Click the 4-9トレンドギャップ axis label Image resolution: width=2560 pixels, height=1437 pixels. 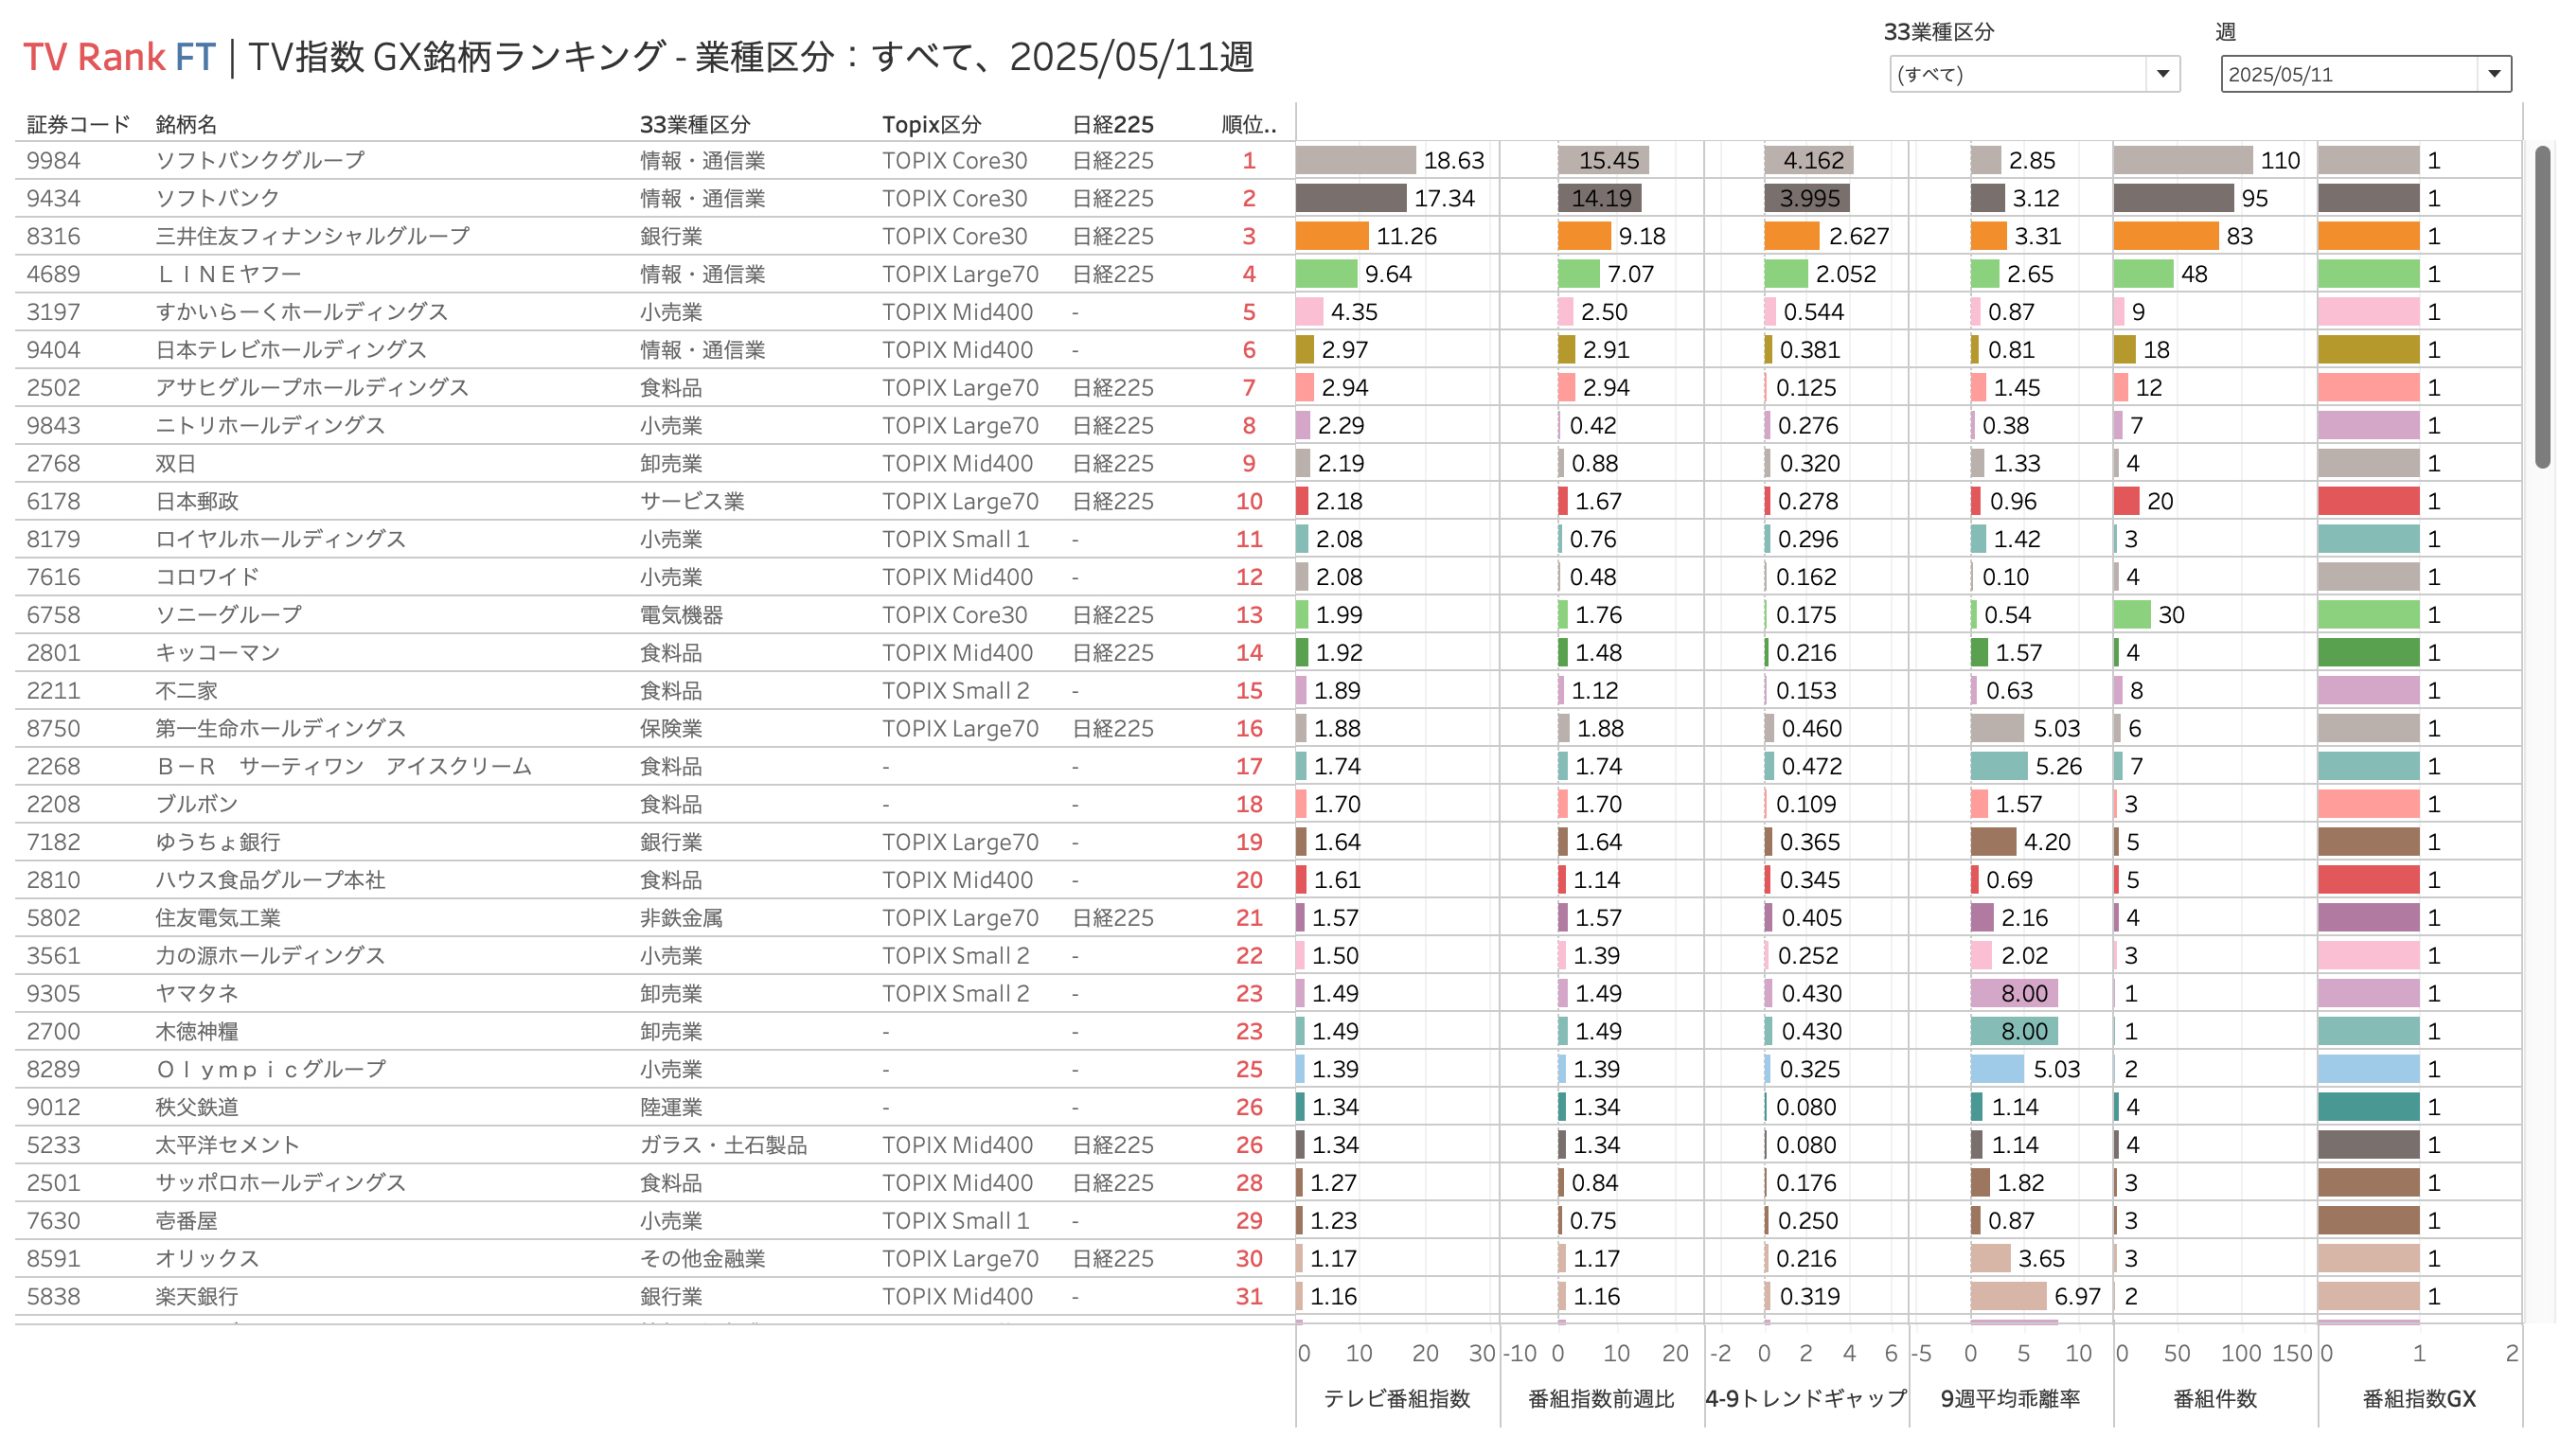1805,1398
